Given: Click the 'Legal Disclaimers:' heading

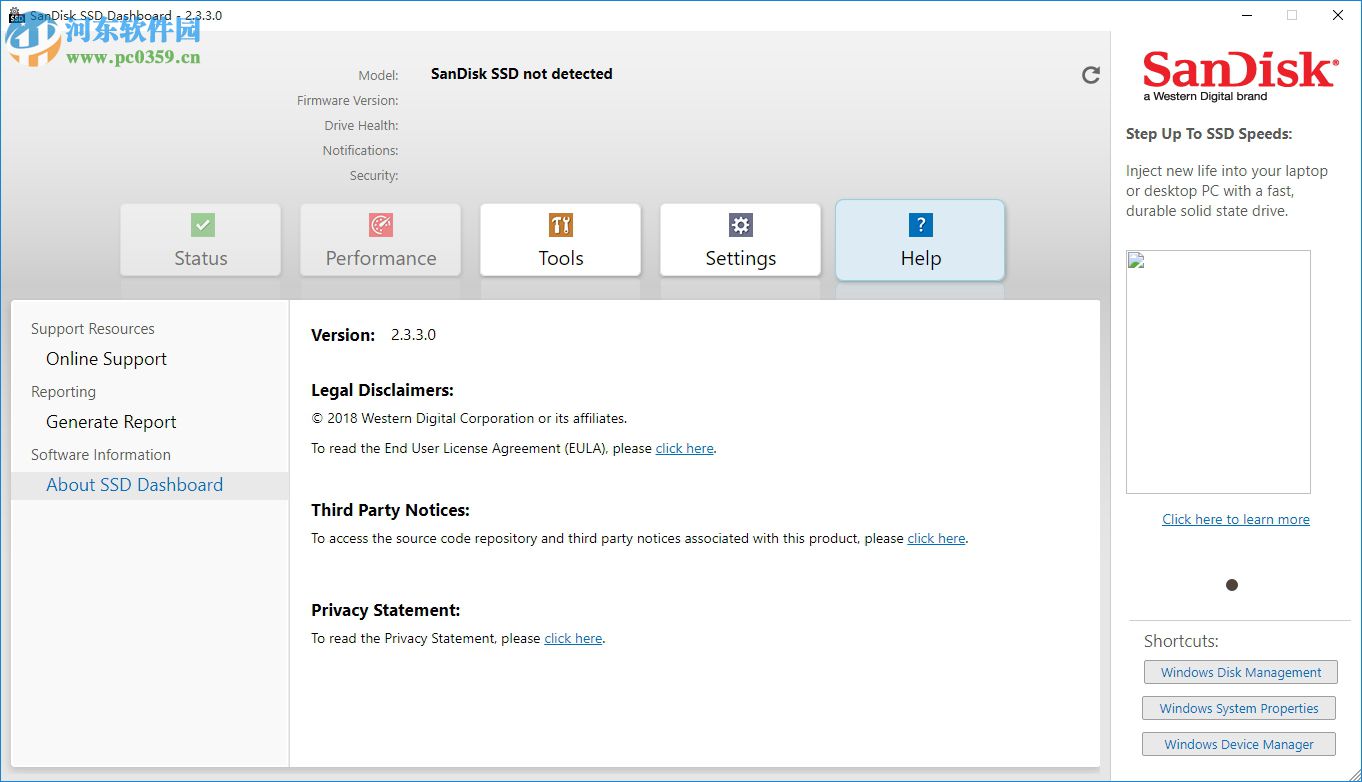Looking at the screenshot, I should click(x=382, y=391).
